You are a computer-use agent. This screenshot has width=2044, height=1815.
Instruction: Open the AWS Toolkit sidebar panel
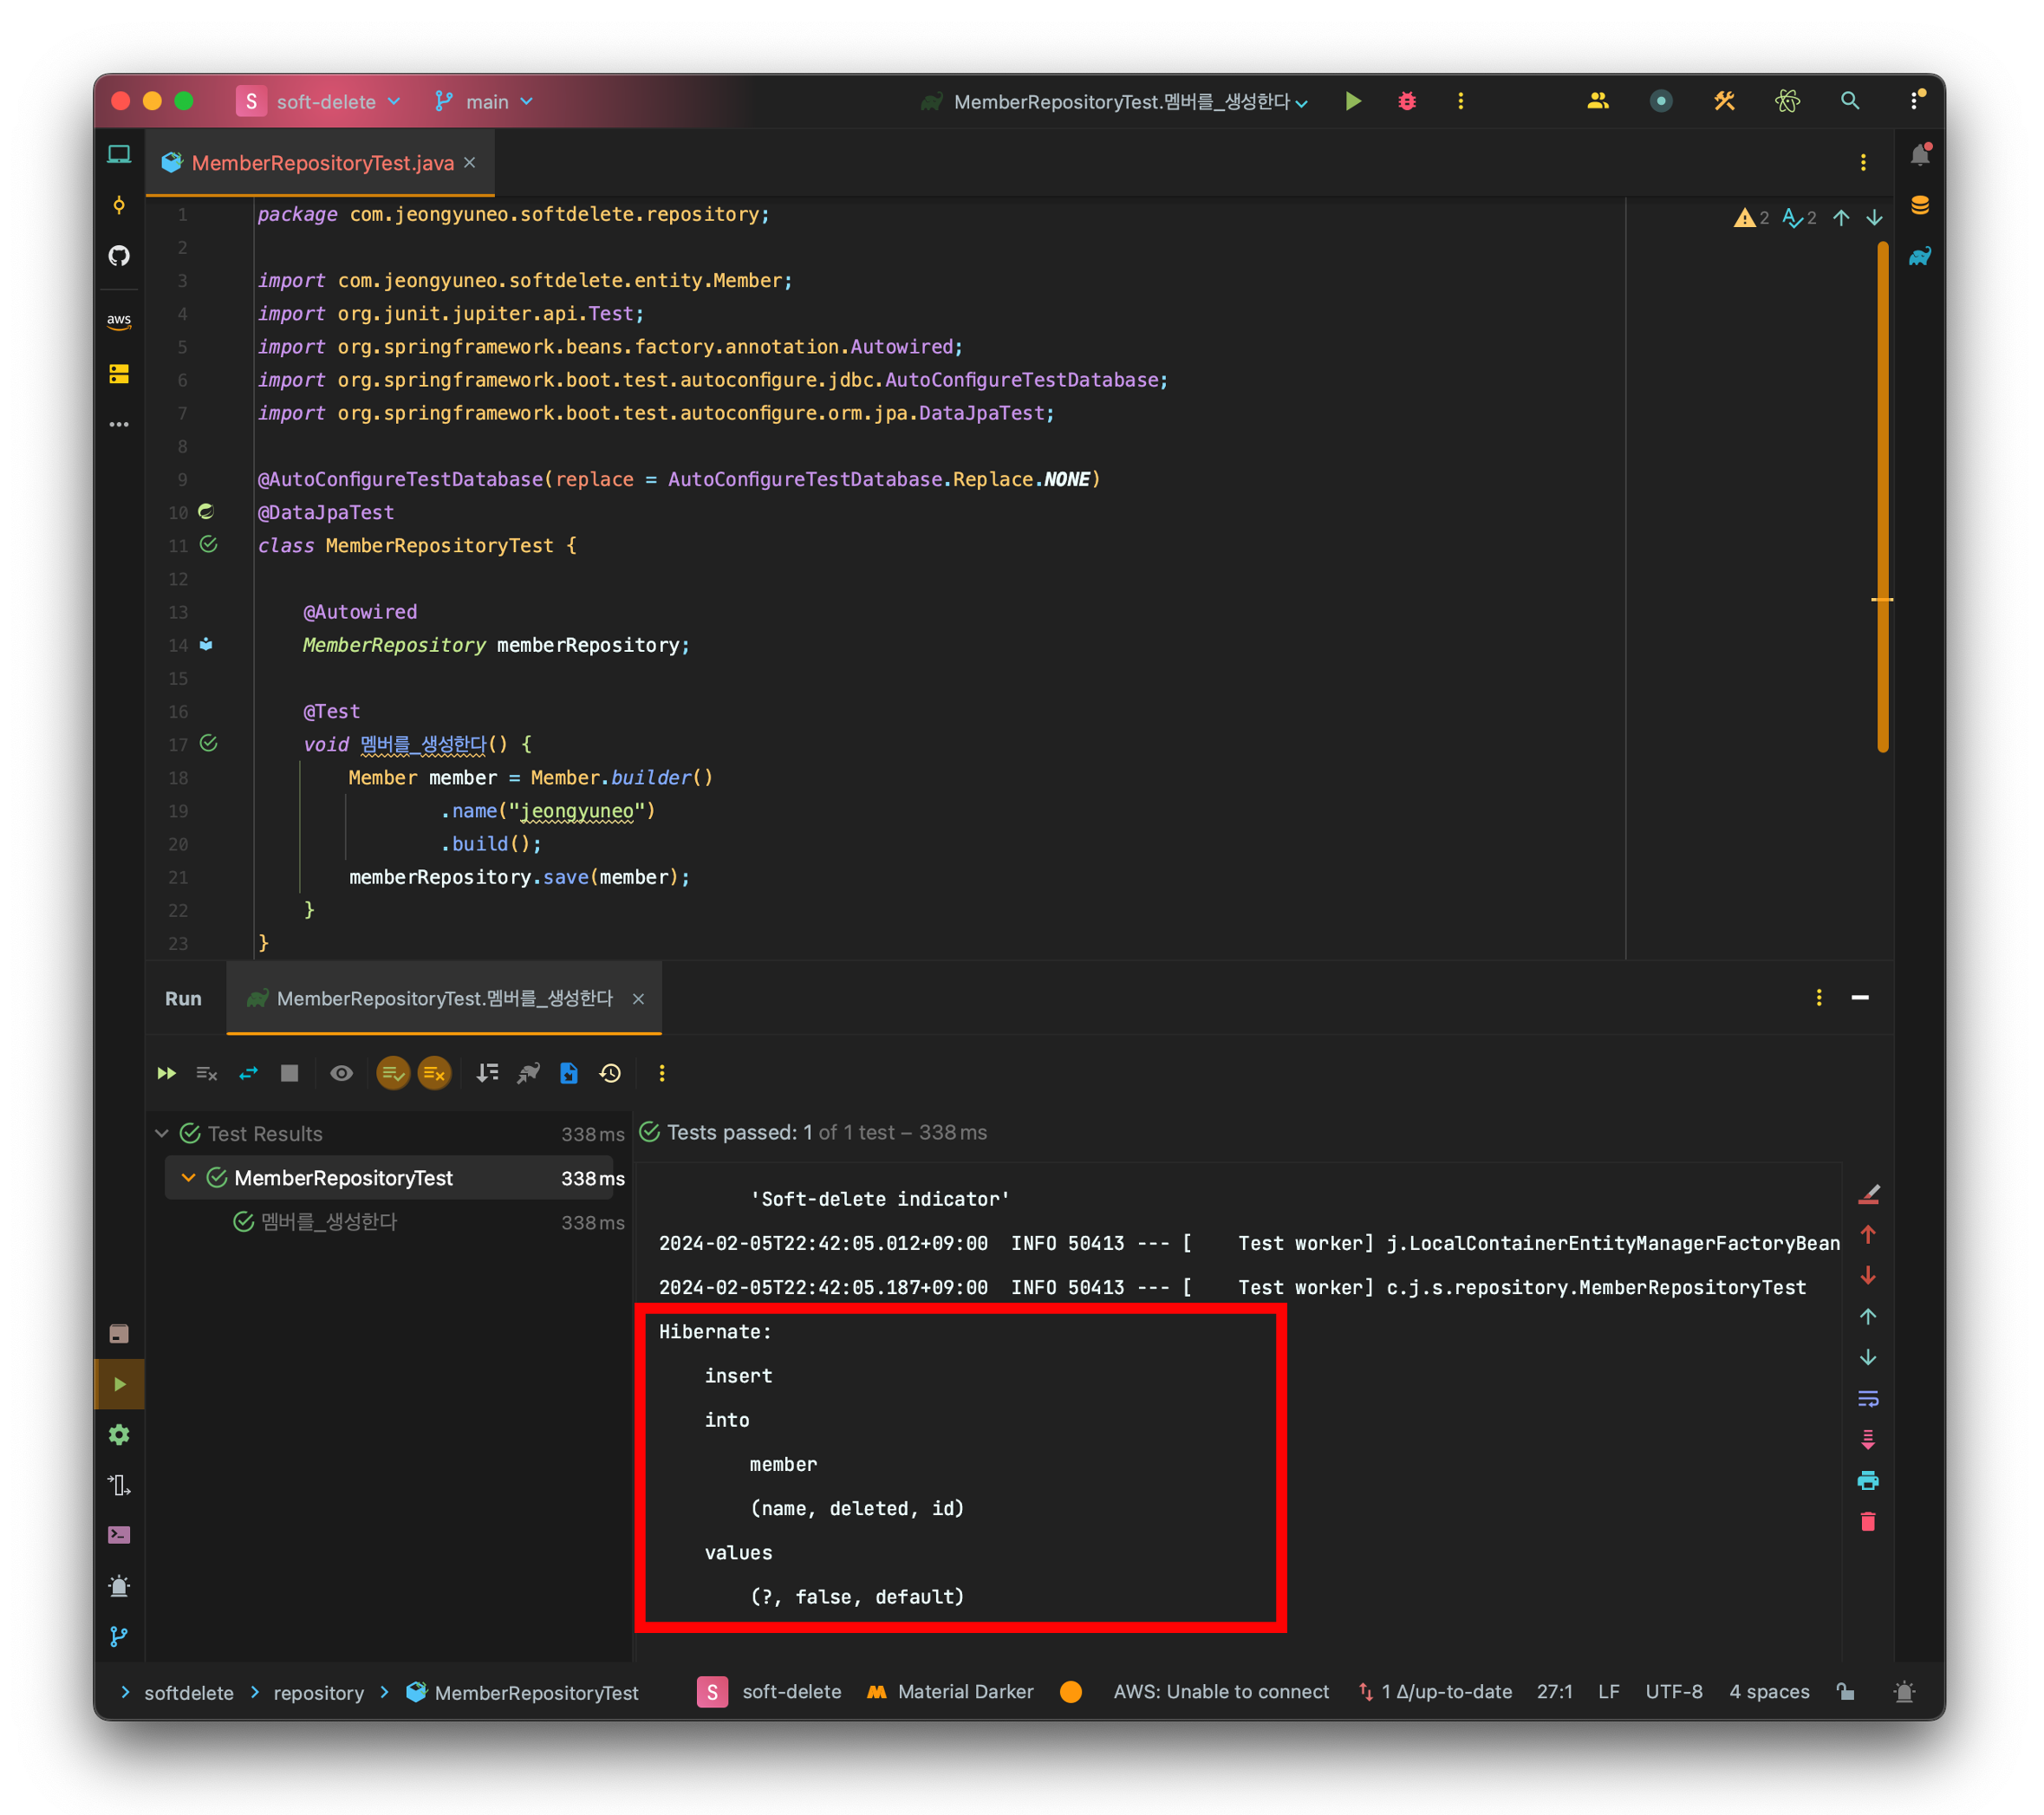[119, 321]
